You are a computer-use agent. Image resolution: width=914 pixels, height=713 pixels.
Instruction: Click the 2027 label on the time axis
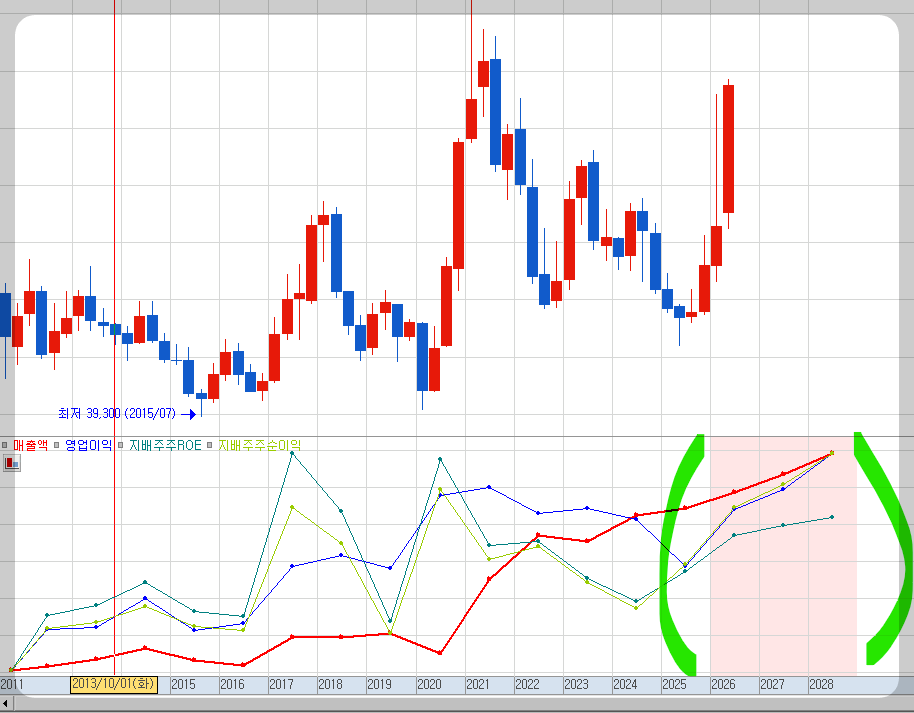[x=772, y=684]
